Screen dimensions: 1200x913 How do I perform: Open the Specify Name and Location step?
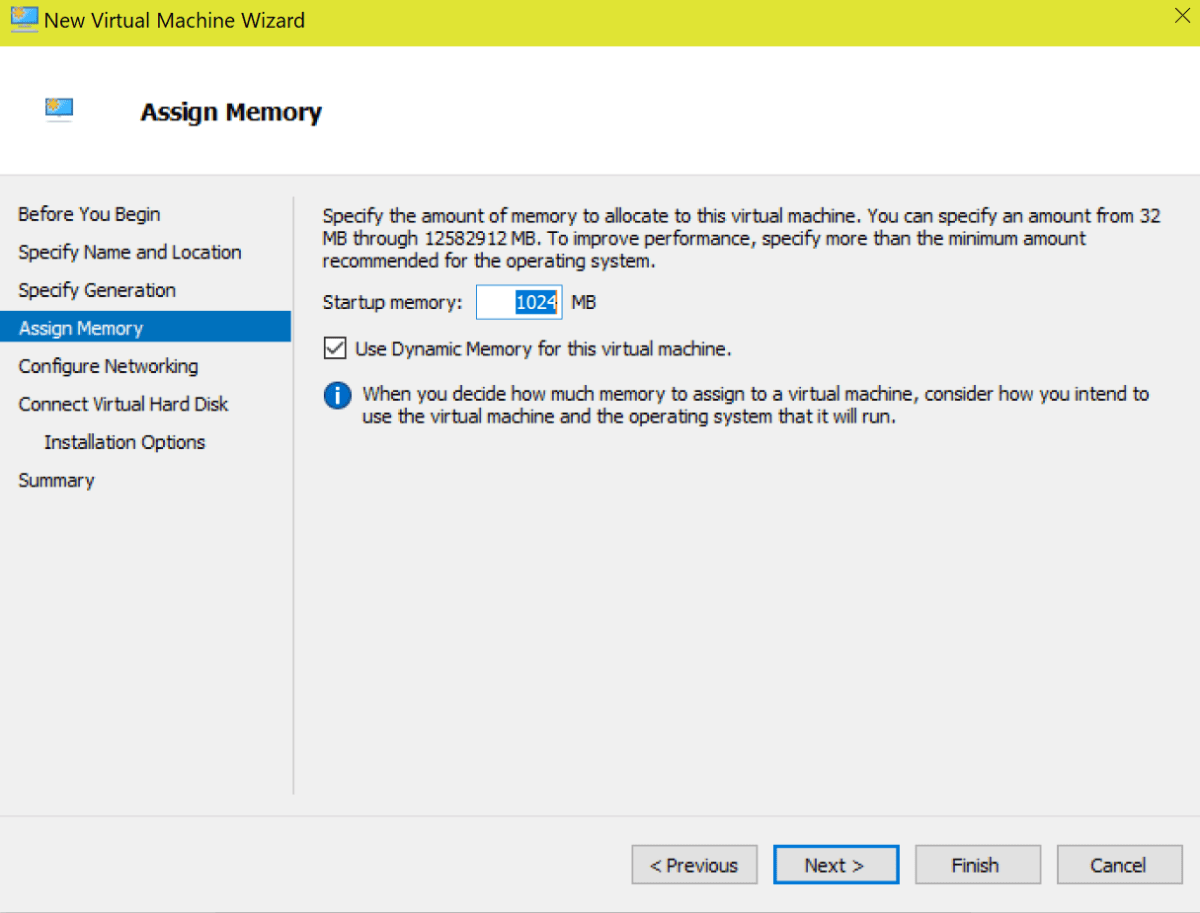pyautogui.click(x=129, y=252)
